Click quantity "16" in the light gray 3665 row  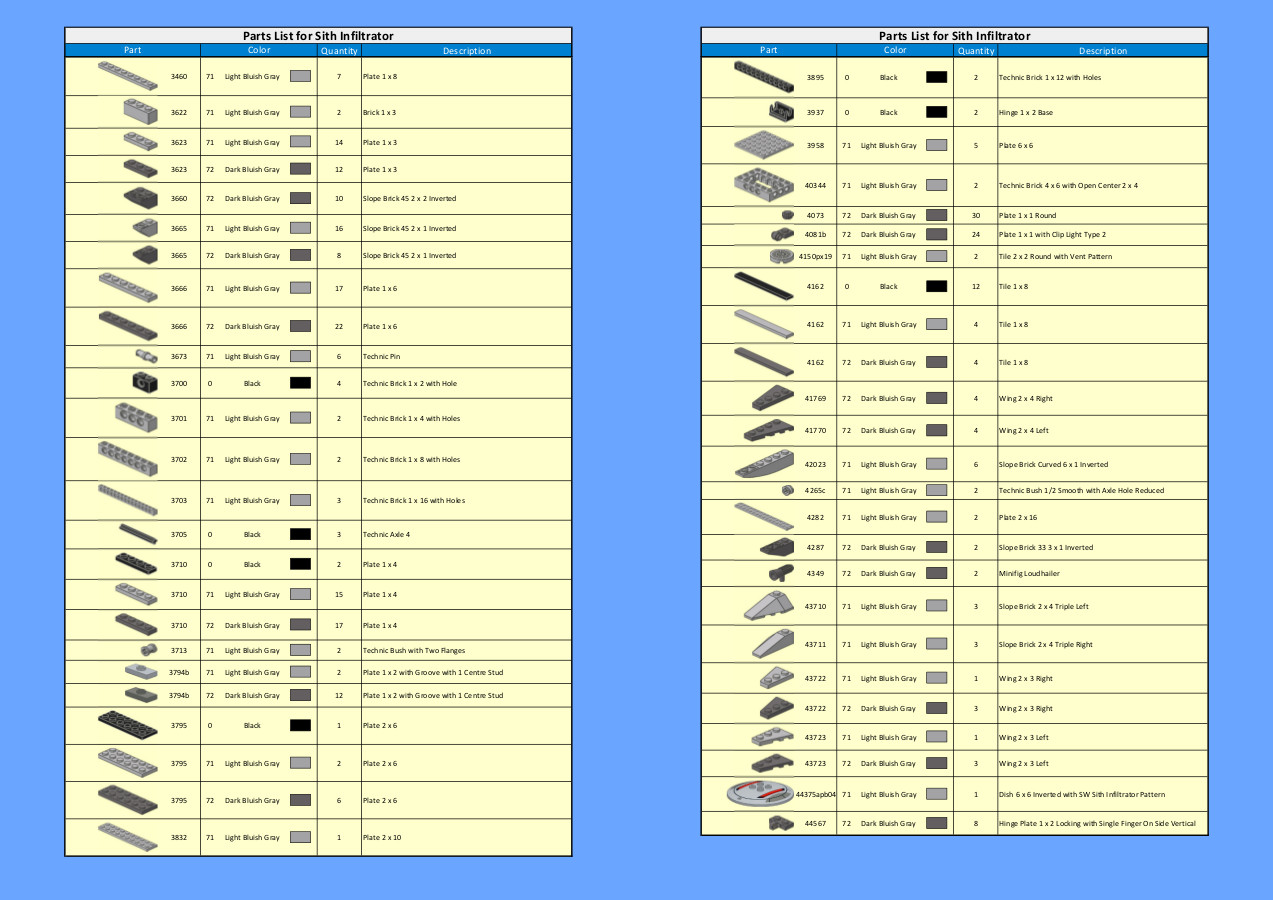pyautogui.click(x=339, y=228)
